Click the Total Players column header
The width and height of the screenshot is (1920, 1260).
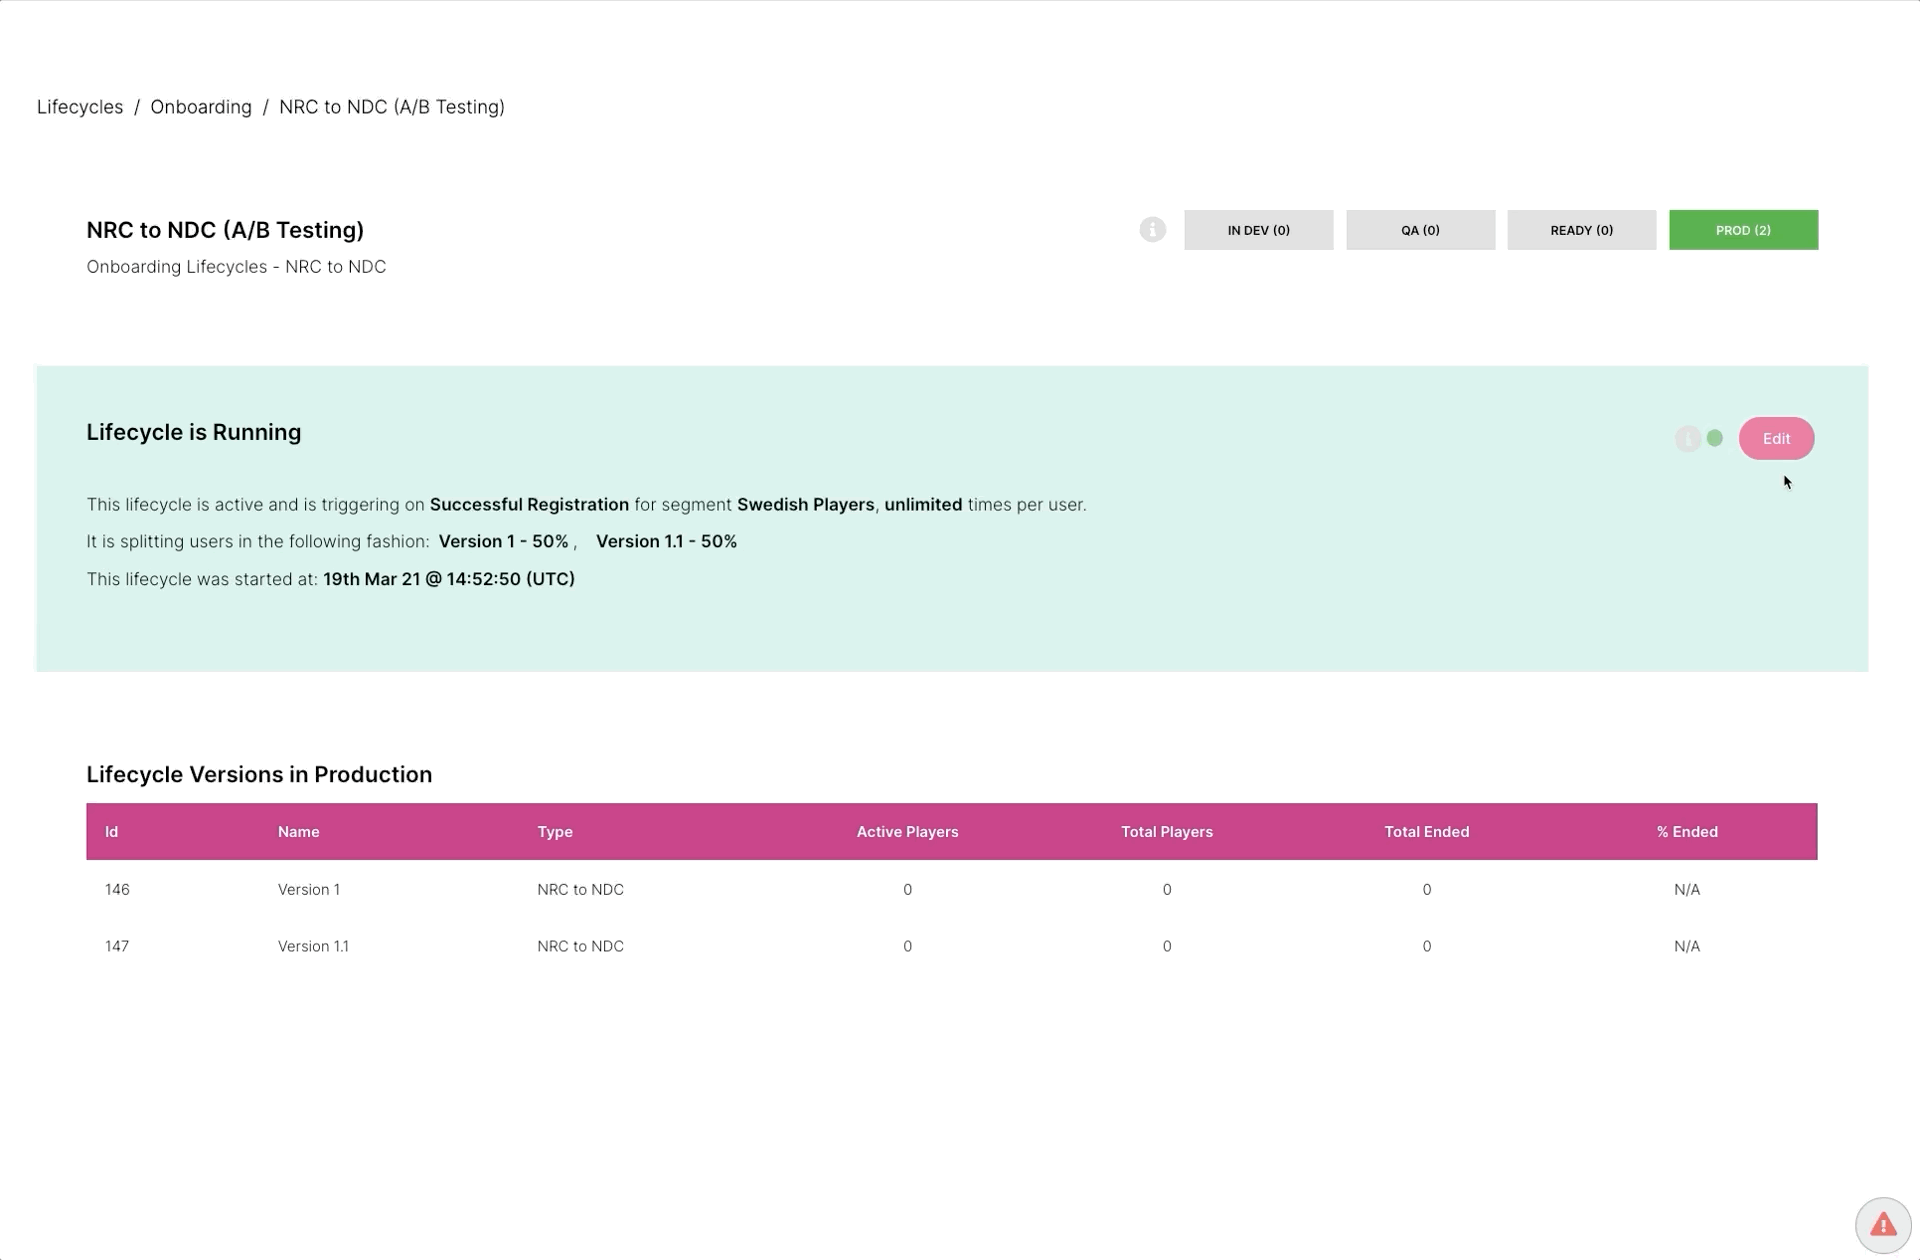point(1166,832)
